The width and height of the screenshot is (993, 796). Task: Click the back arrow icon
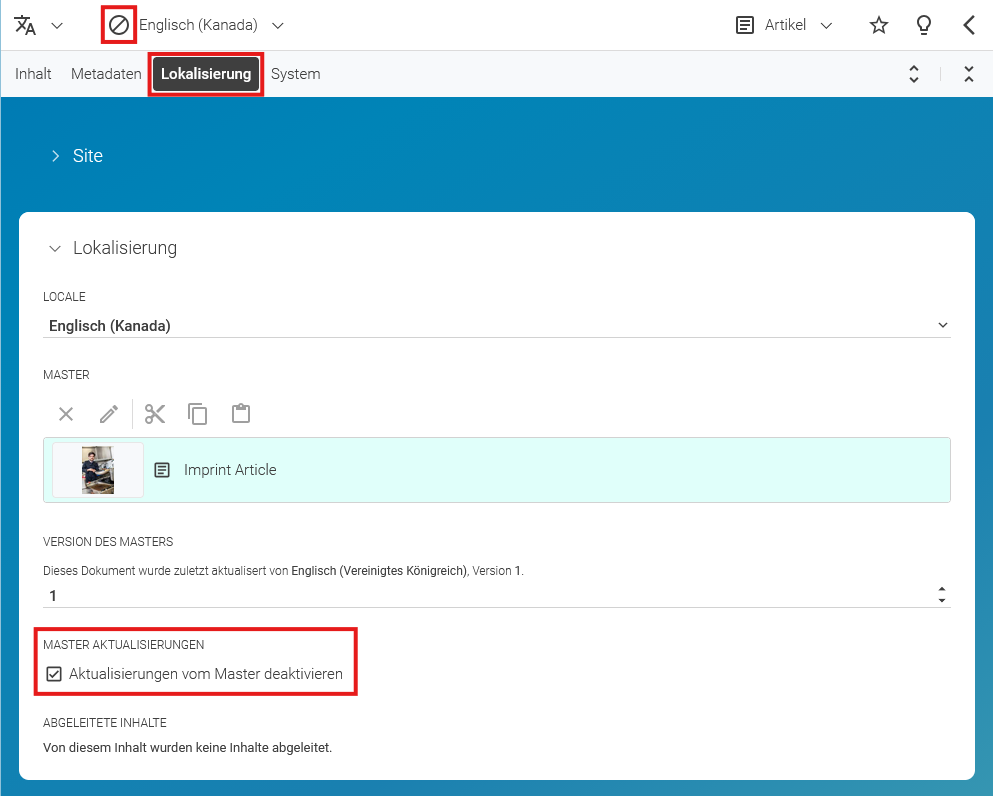[969, 25]
